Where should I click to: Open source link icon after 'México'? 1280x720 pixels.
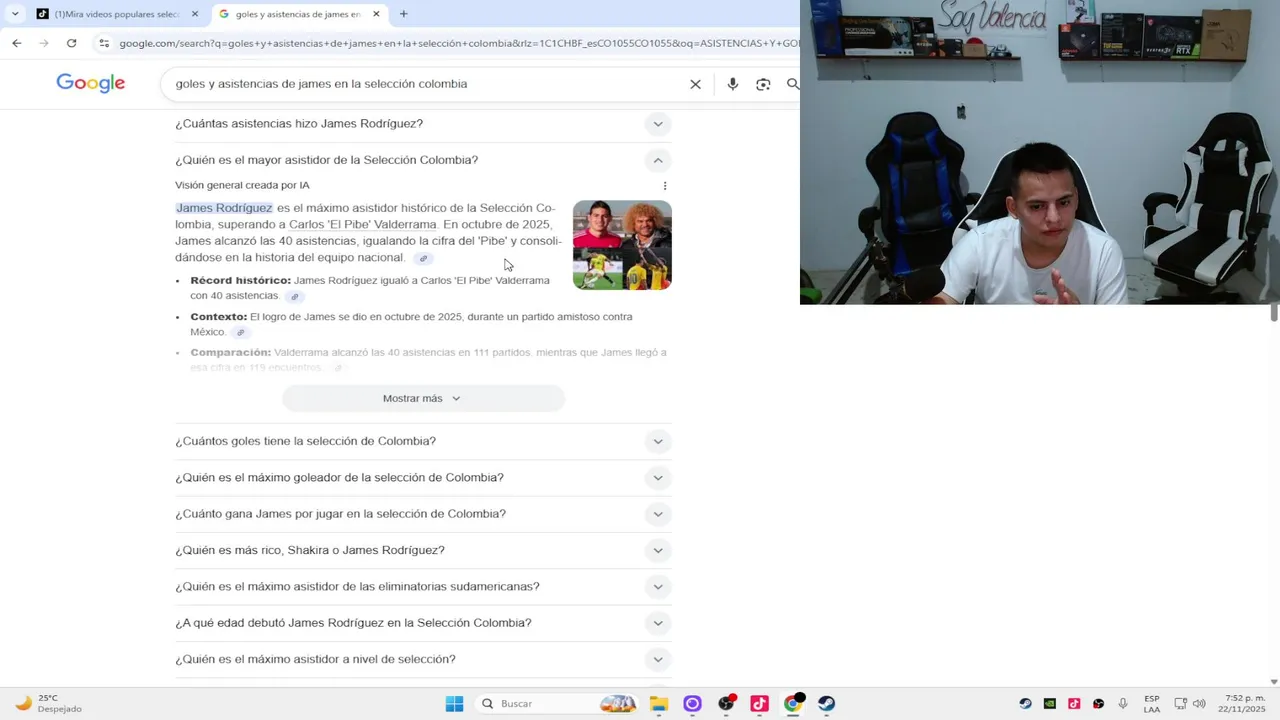240,333
